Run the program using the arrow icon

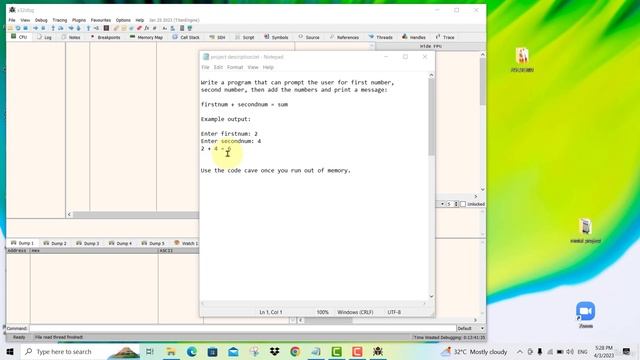click(x=36, y=28)
